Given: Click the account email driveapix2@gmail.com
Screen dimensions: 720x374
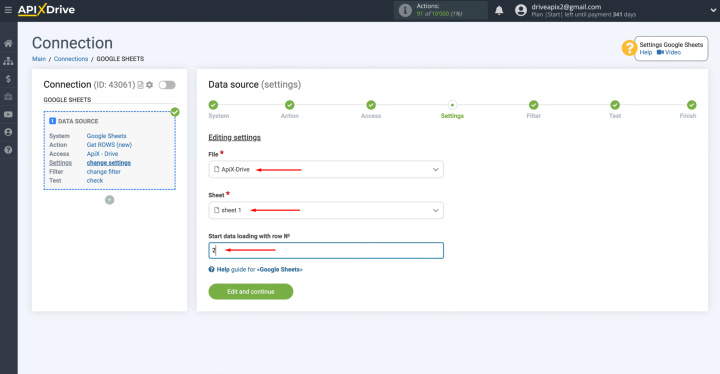Looking at the screenshot, I should point(566,7).
